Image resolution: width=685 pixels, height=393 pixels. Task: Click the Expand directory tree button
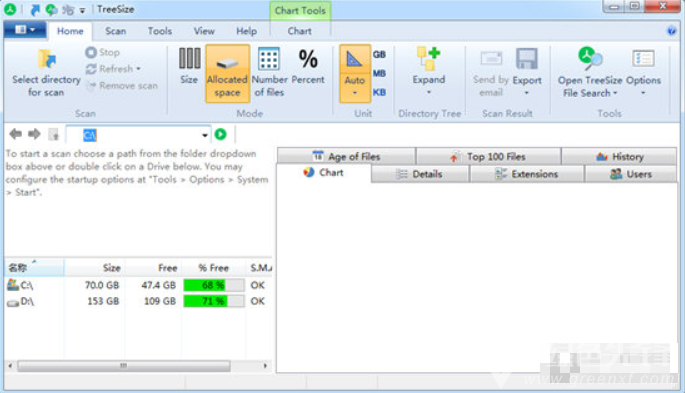coord(429,72)
